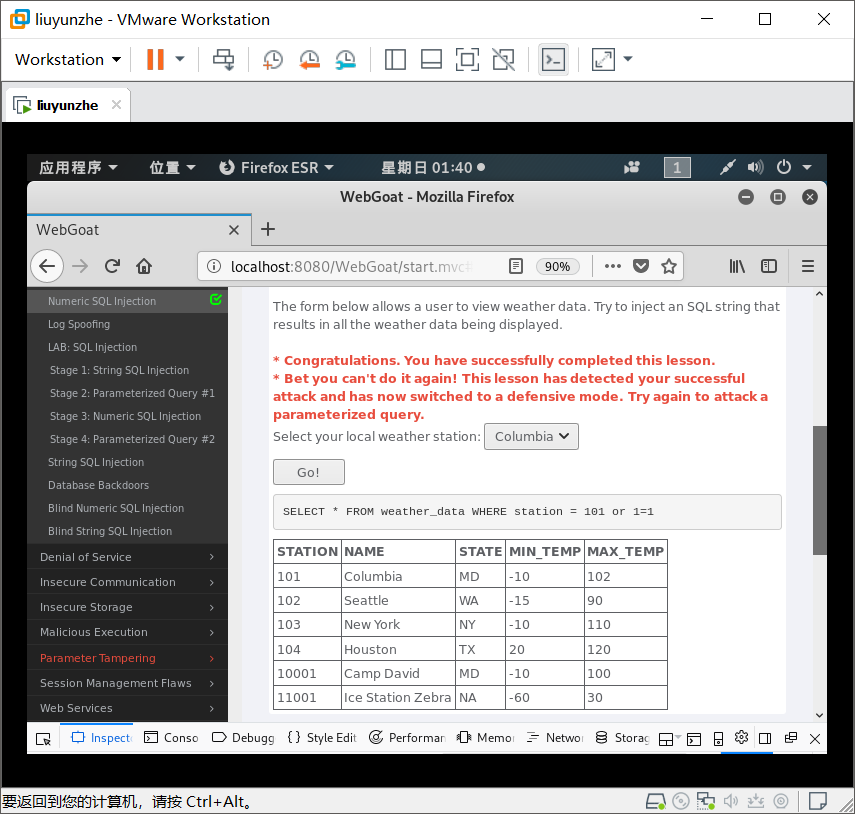The width and height of the screenshot is (855, 814).
Task: Go to the Firefox home page
Action: (144, 266)
